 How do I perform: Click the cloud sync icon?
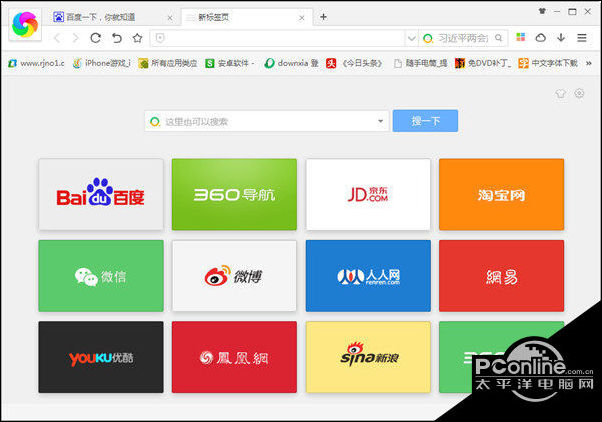coord(540,38)
